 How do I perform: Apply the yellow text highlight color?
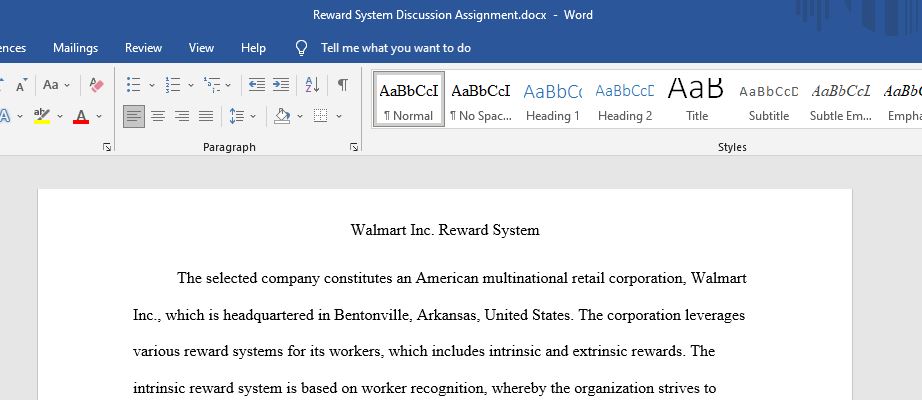coord(42,116)
